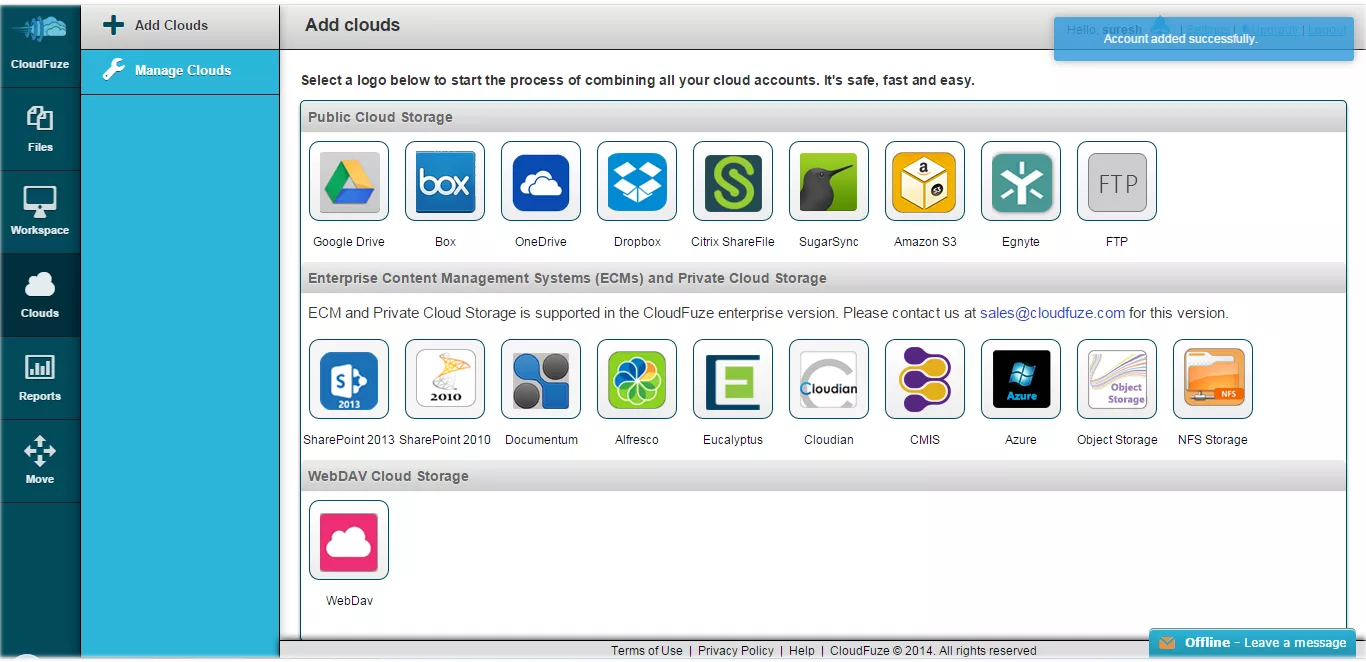Click the WebDAV Cloud Storage heading
The image size is (1366, 662).
pos(388,476)
